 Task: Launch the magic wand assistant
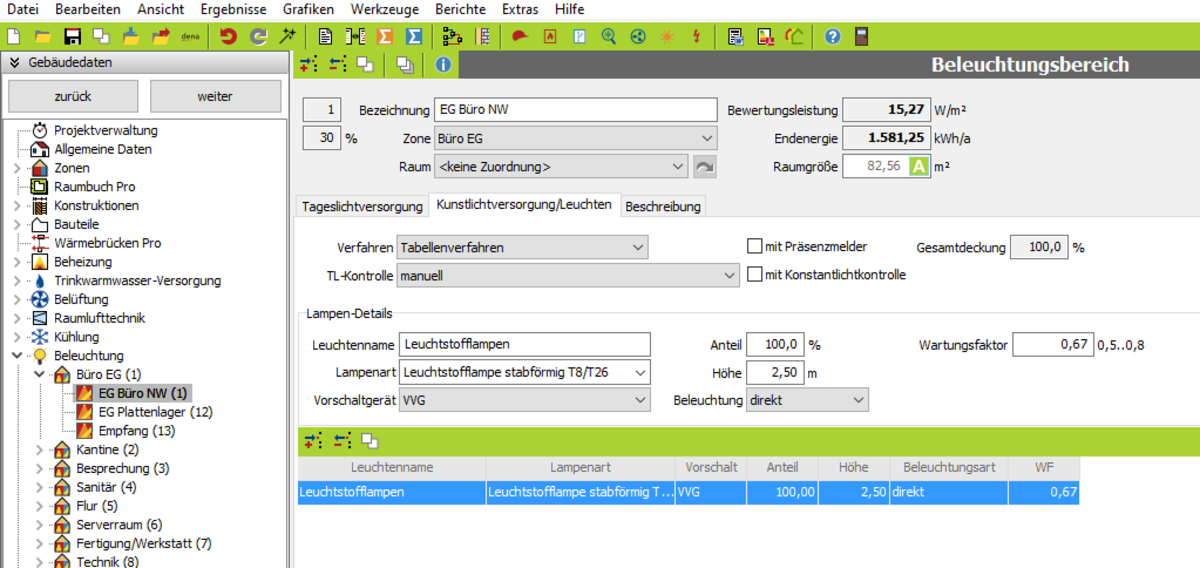pyautogui.click(x=287, y=37)
